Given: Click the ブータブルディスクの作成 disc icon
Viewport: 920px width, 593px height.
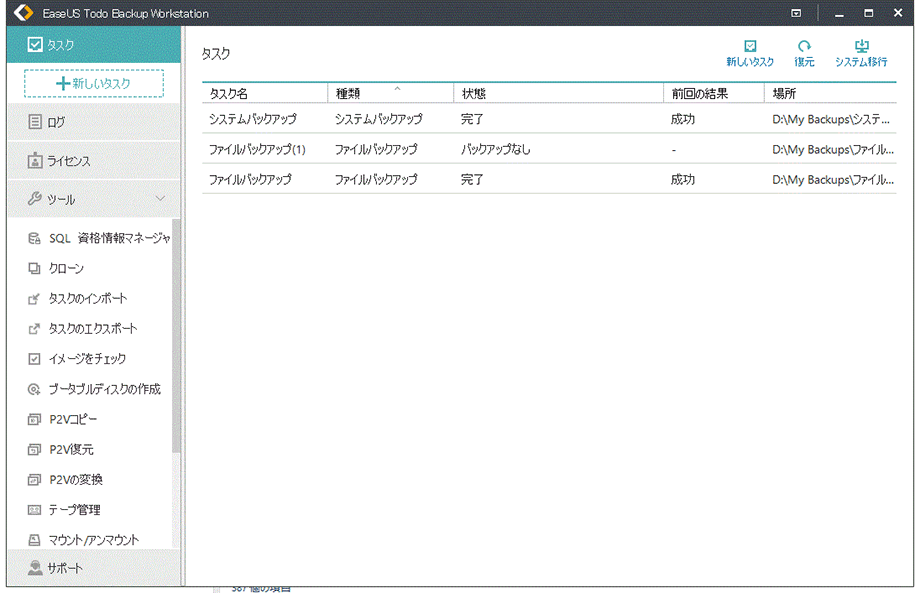Looking at the screenshot, I should 34,389.
